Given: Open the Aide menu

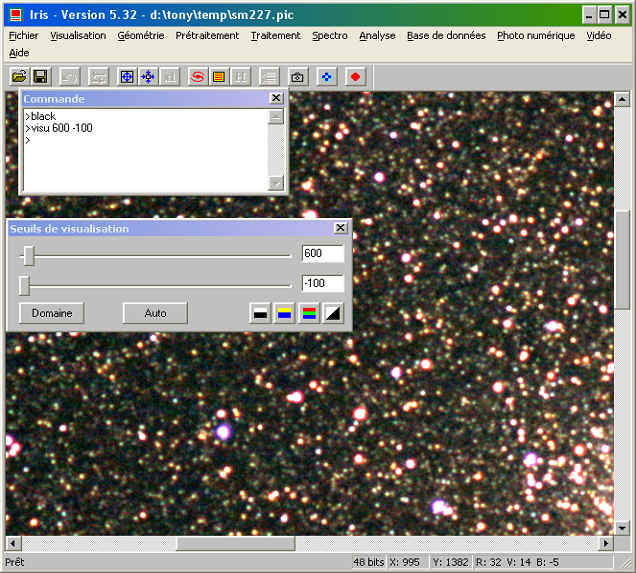Looking at the screenshot, I should click(x=19, y=53).
